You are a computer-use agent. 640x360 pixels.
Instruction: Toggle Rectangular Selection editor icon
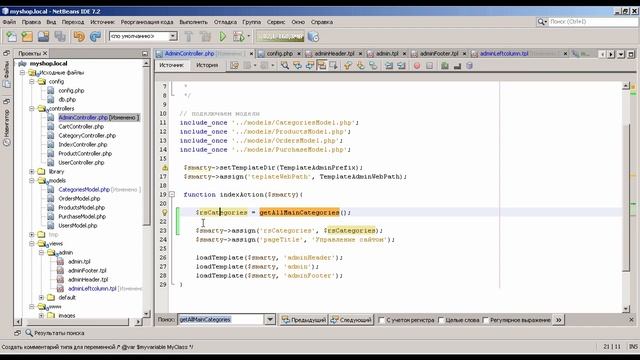[333, 65]
